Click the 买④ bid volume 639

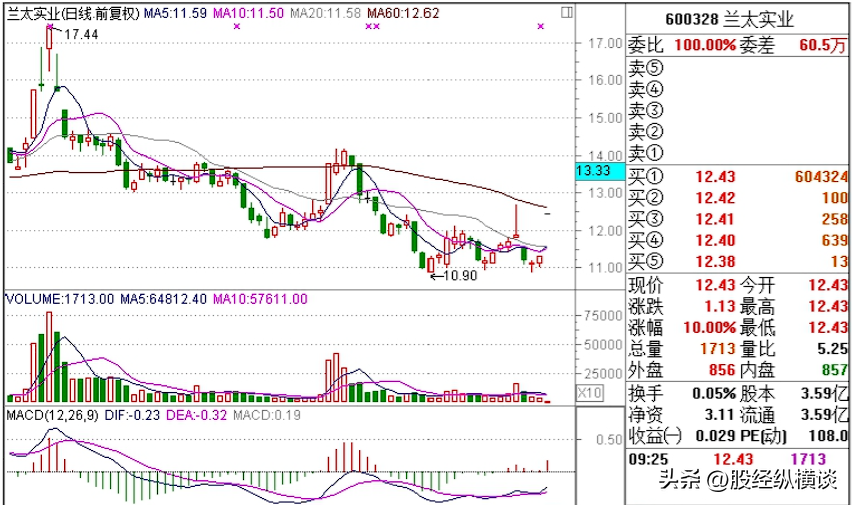coord(834,240)
